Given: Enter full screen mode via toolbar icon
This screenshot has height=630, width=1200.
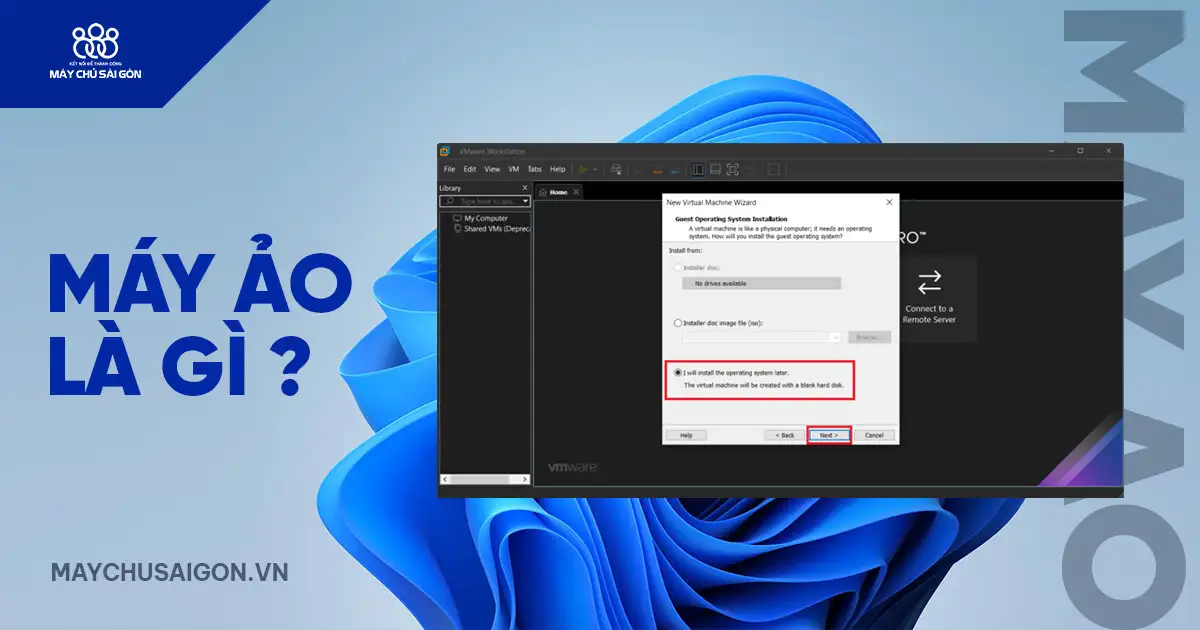Looking at the screenshot, I should pyautogui.click(x=732, y=169).
